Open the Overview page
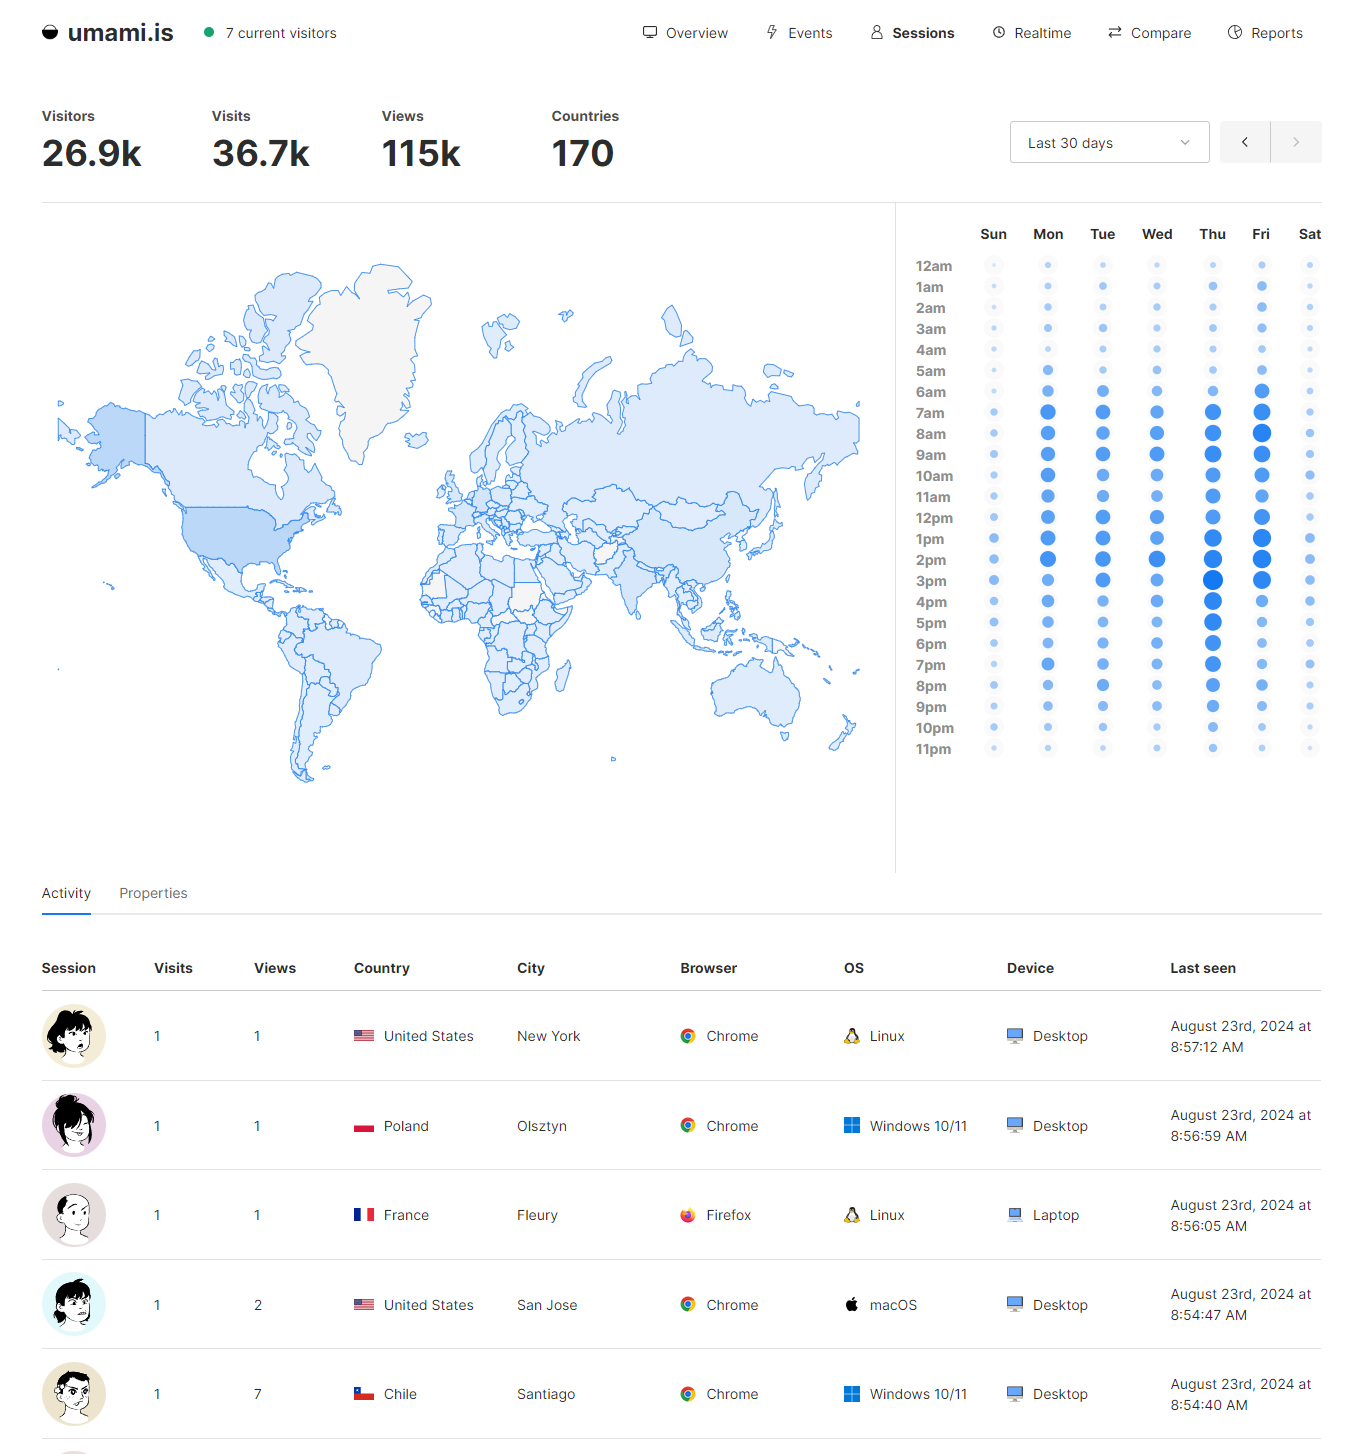Viewport: 1361px width, 1454px height. 685,33
